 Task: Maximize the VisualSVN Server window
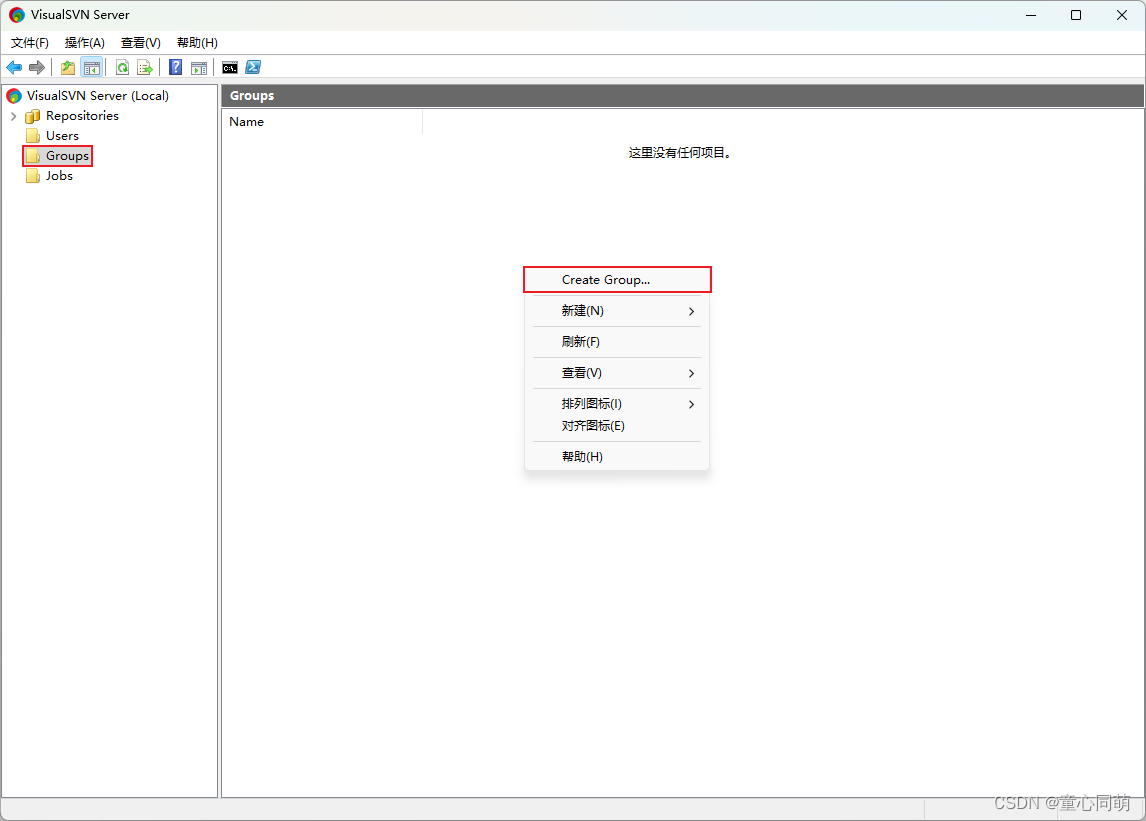pos(1076,15)
